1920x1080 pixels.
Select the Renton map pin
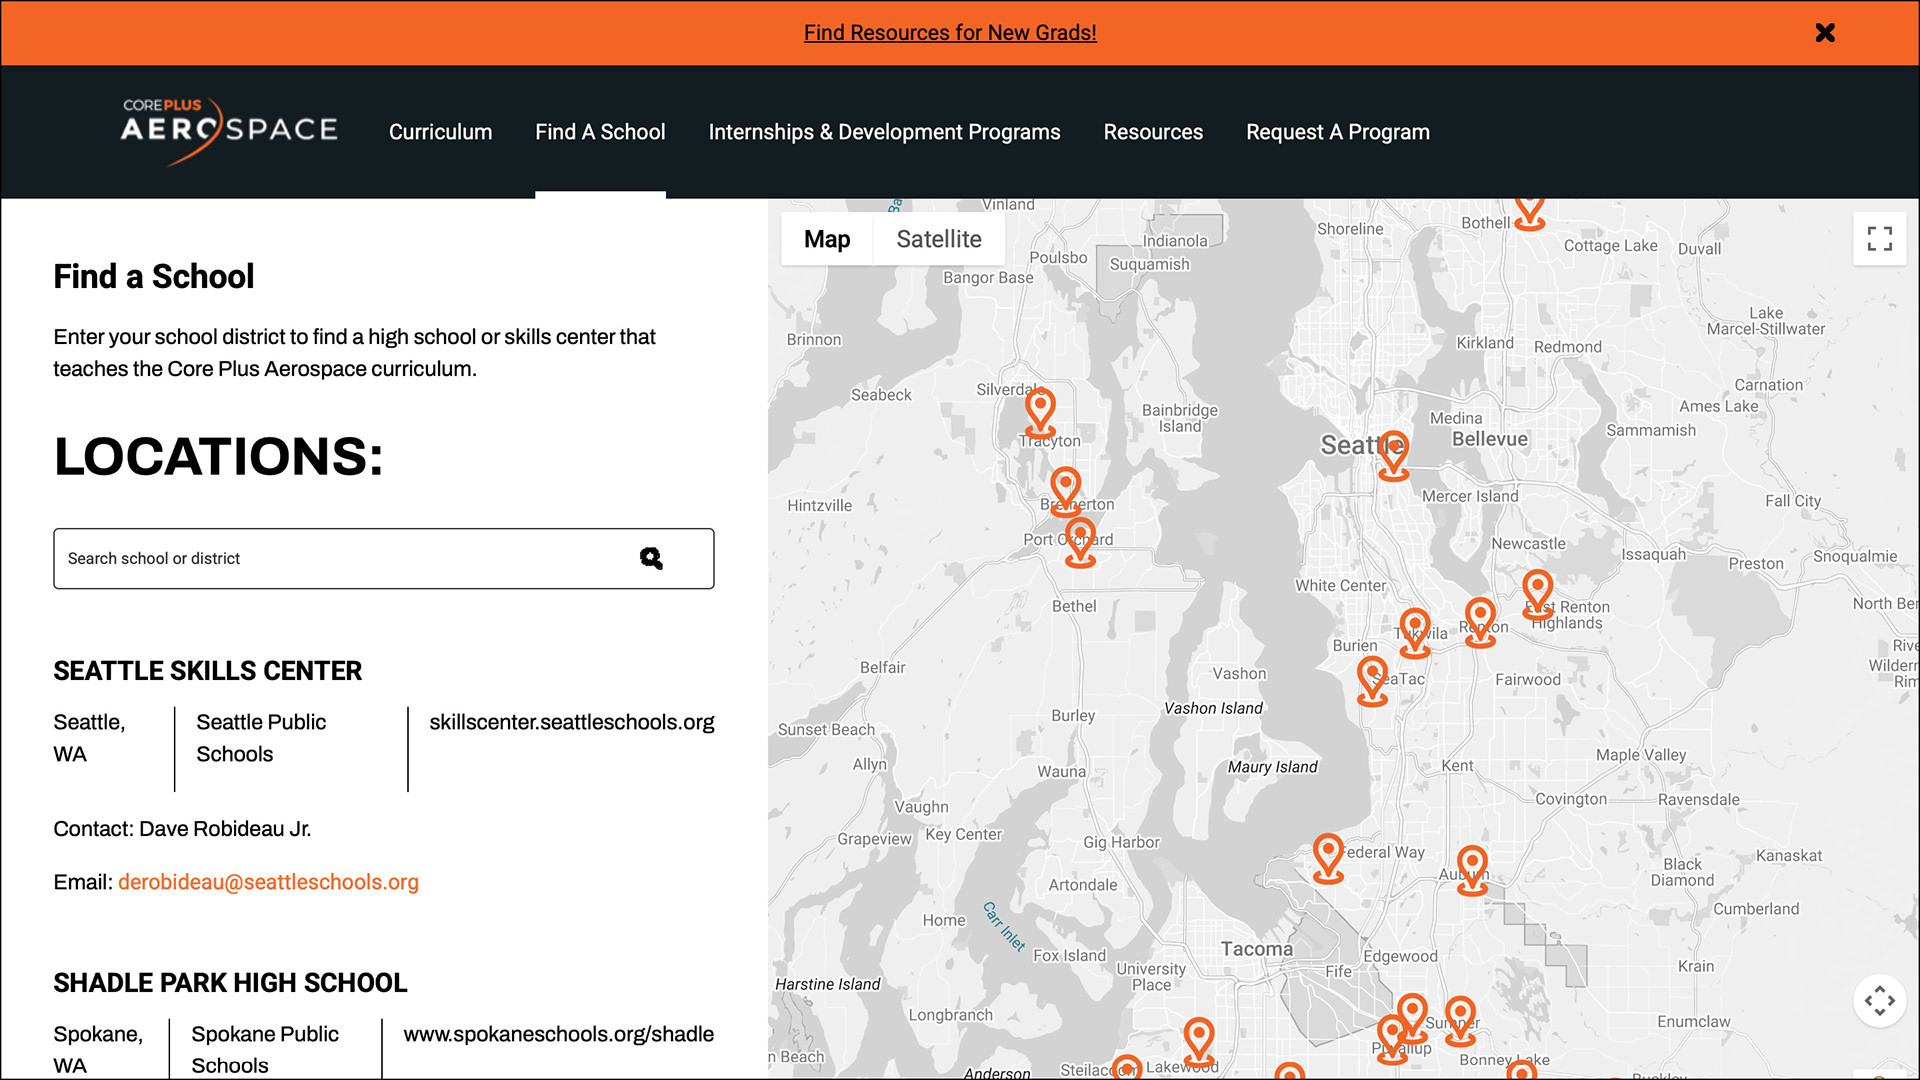tap(1480, 622)
